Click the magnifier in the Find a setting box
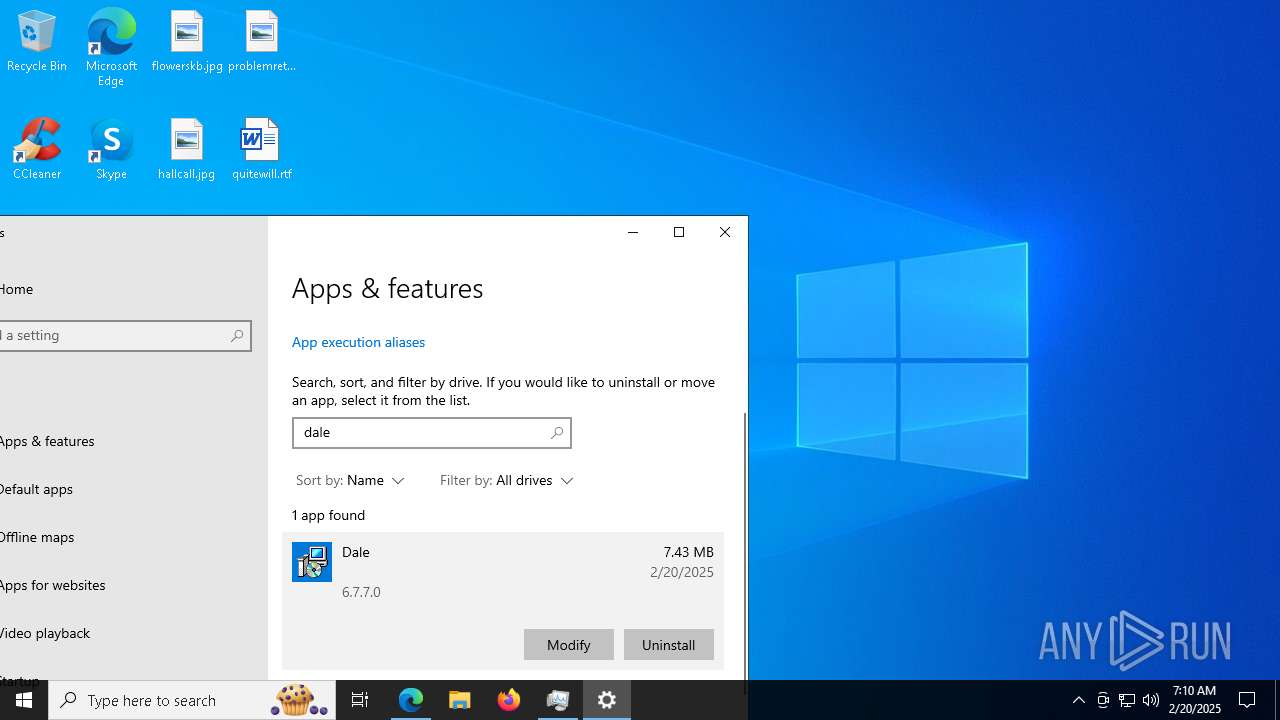The width and height of the screenshot is (1280, 720). tap(237, 336)
